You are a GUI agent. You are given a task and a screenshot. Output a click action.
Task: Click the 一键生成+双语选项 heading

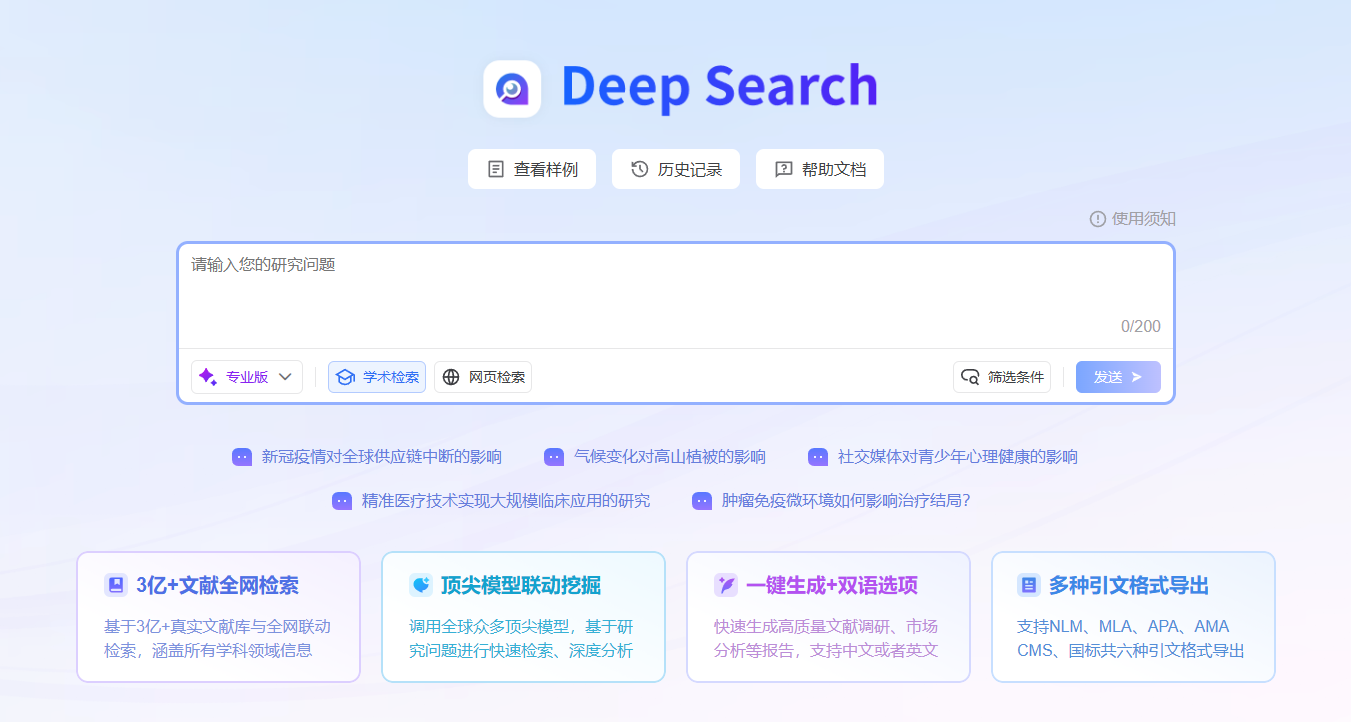(832, 585)
